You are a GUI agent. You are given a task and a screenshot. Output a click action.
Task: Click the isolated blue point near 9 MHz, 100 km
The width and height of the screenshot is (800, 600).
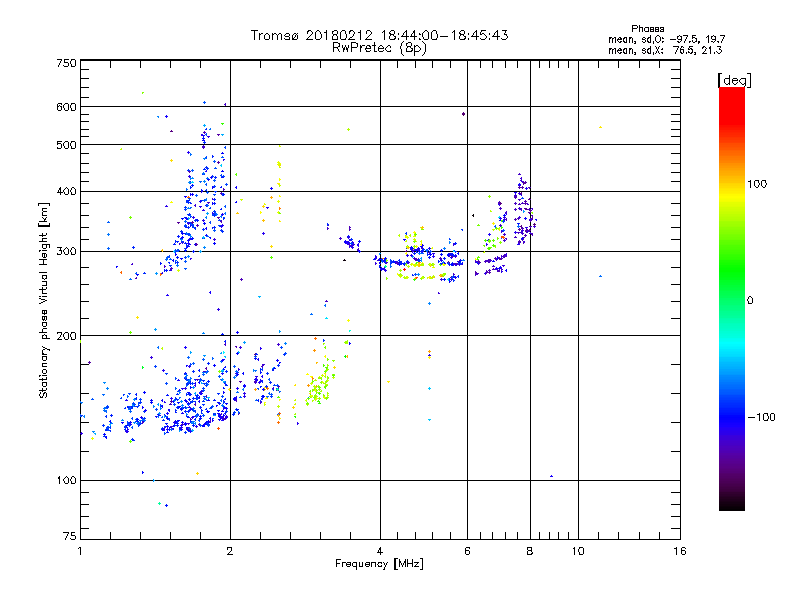(552, 476)
